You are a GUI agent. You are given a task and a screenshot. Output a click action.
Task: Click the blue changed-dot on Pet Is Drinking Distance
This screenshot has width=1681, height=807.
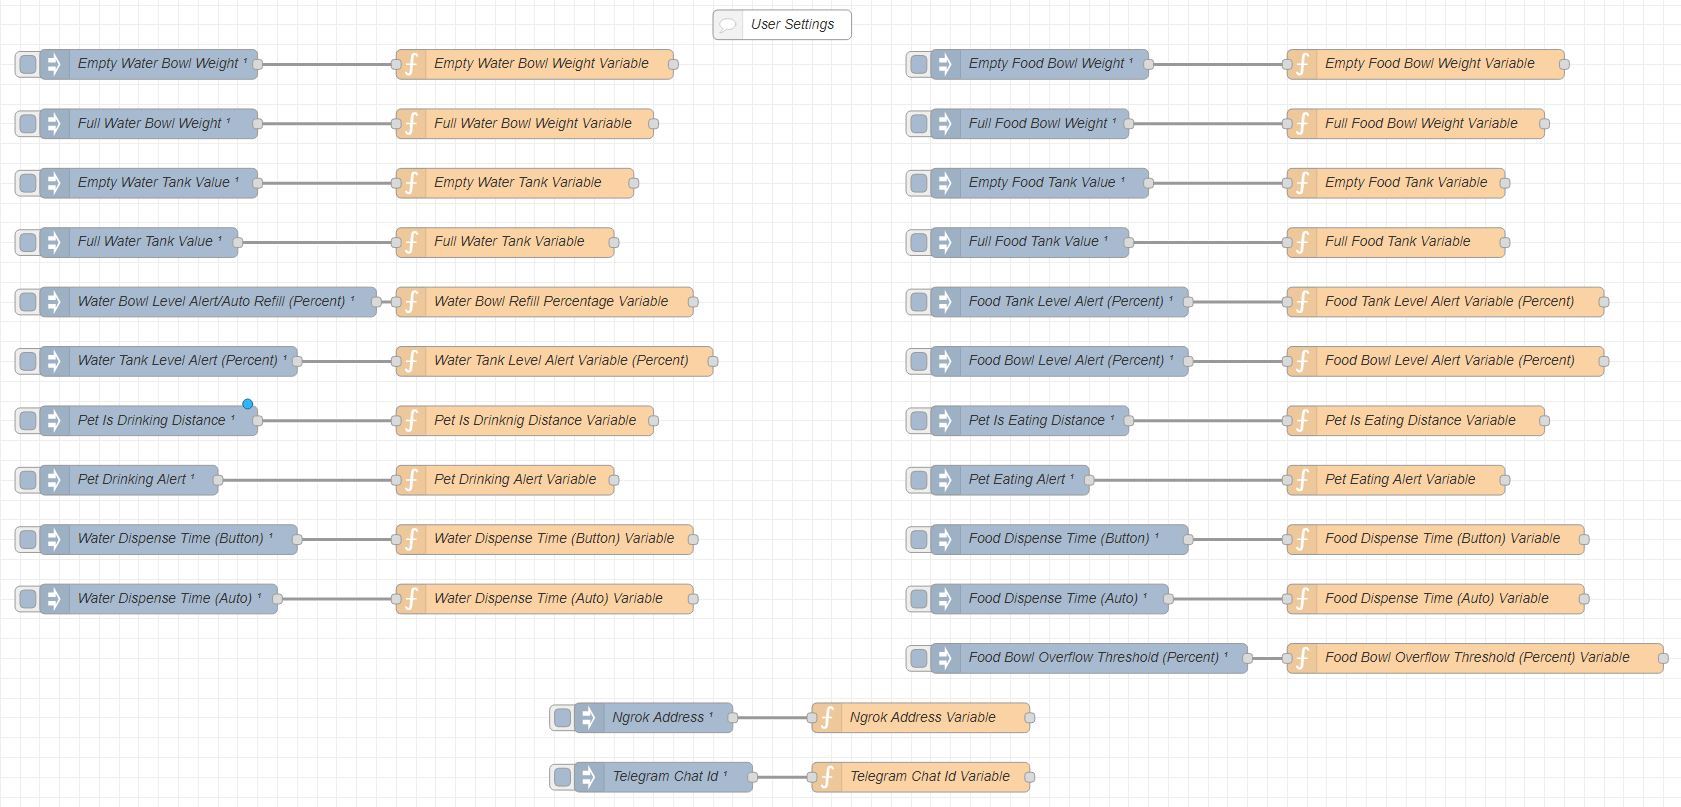(247, 404)
